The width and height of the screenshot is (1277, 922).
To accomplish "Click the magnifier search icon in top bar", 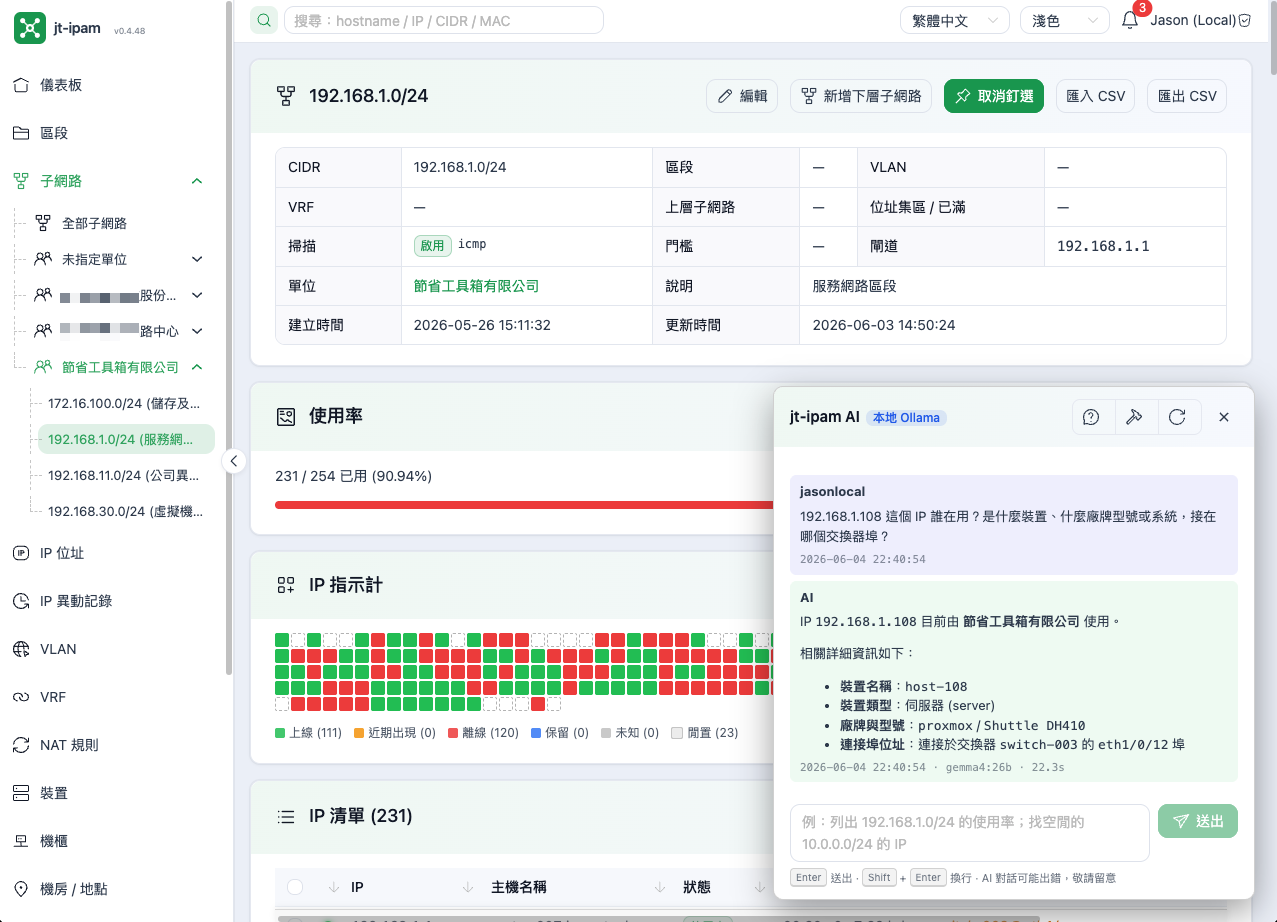I will click(x=264, y=20).
